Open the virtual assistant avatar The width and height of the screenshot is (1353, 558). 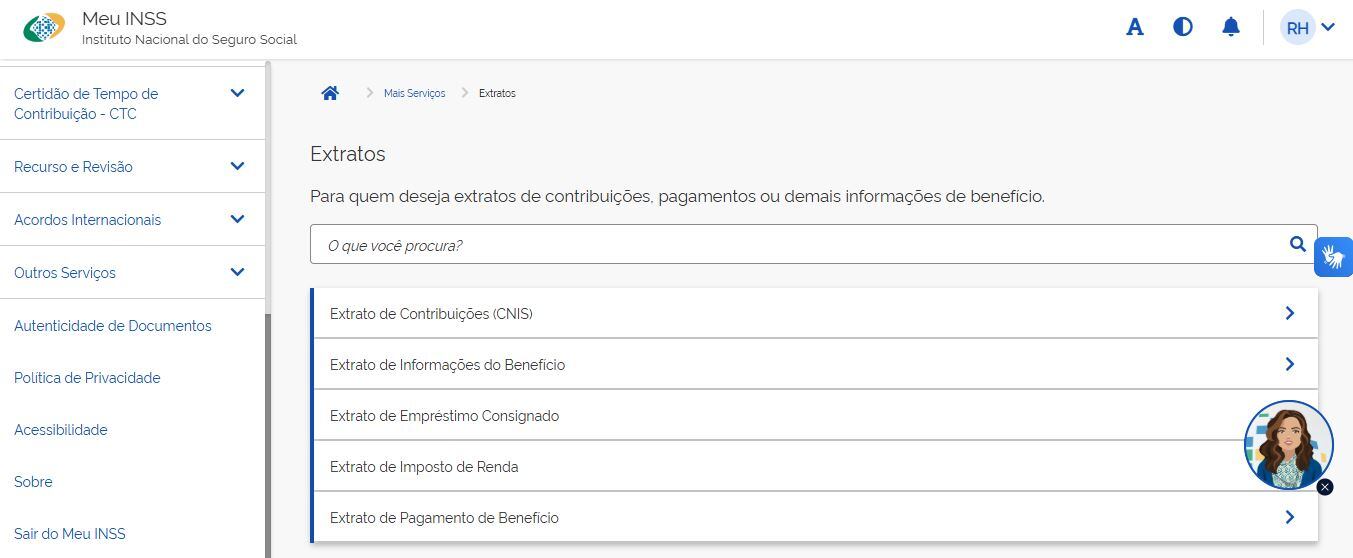pyautogui.click(x=1287, y=444)
